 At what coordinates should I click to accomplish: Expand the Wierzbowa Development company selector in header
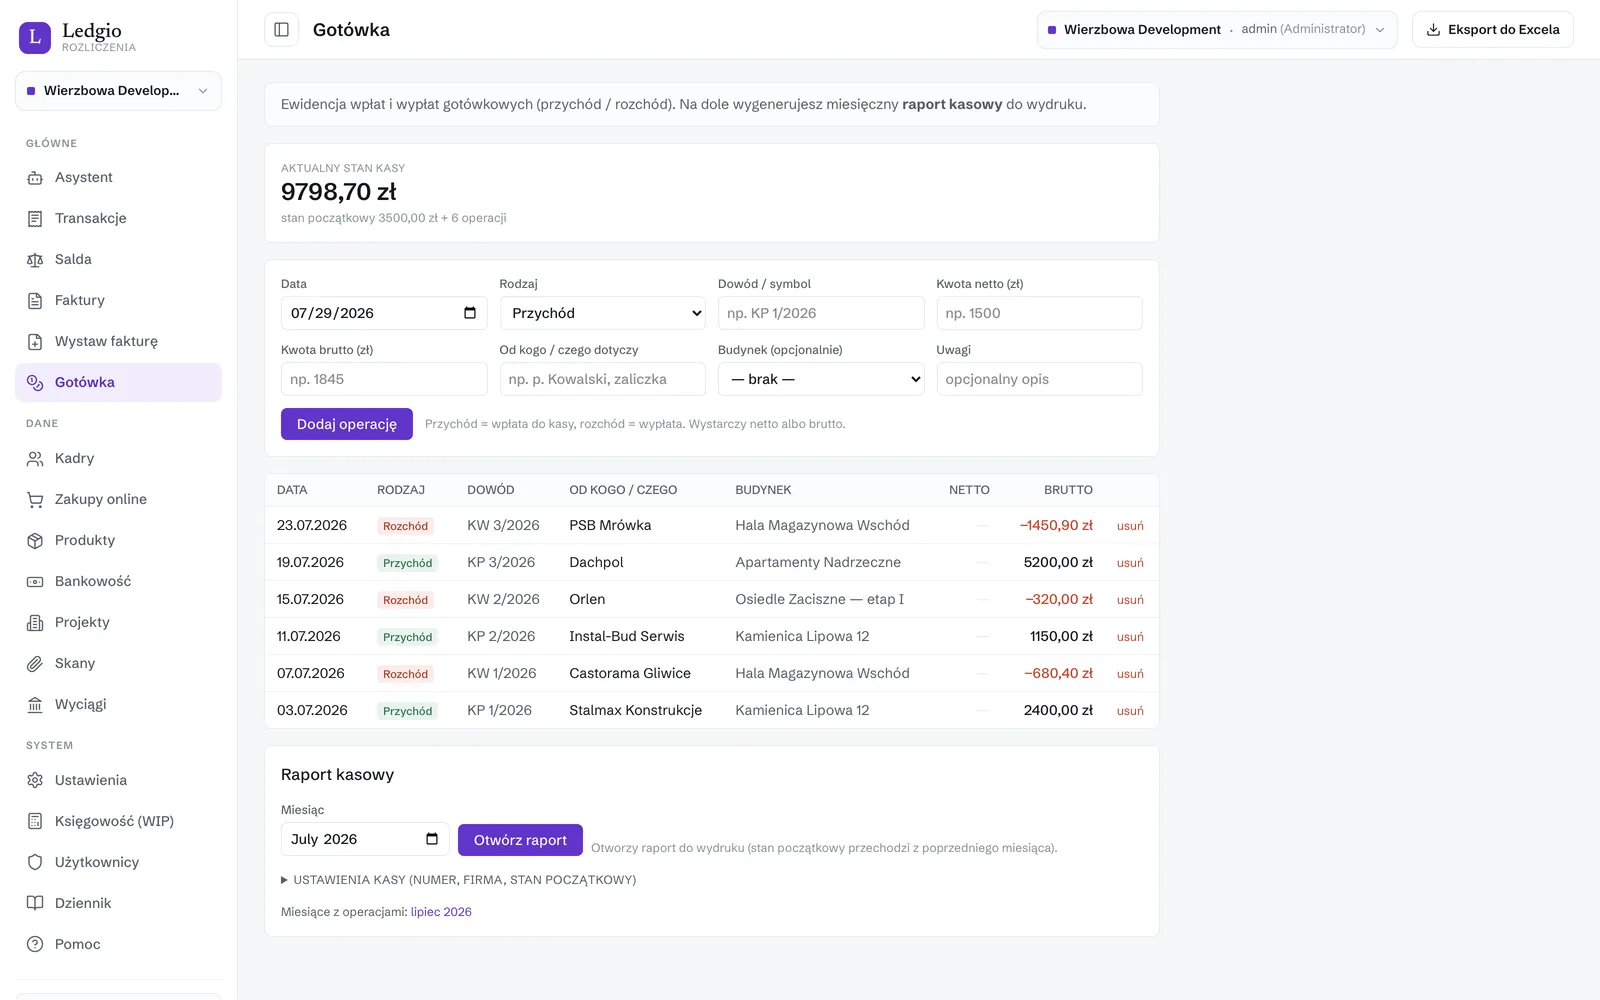[x=1217, y=30]
